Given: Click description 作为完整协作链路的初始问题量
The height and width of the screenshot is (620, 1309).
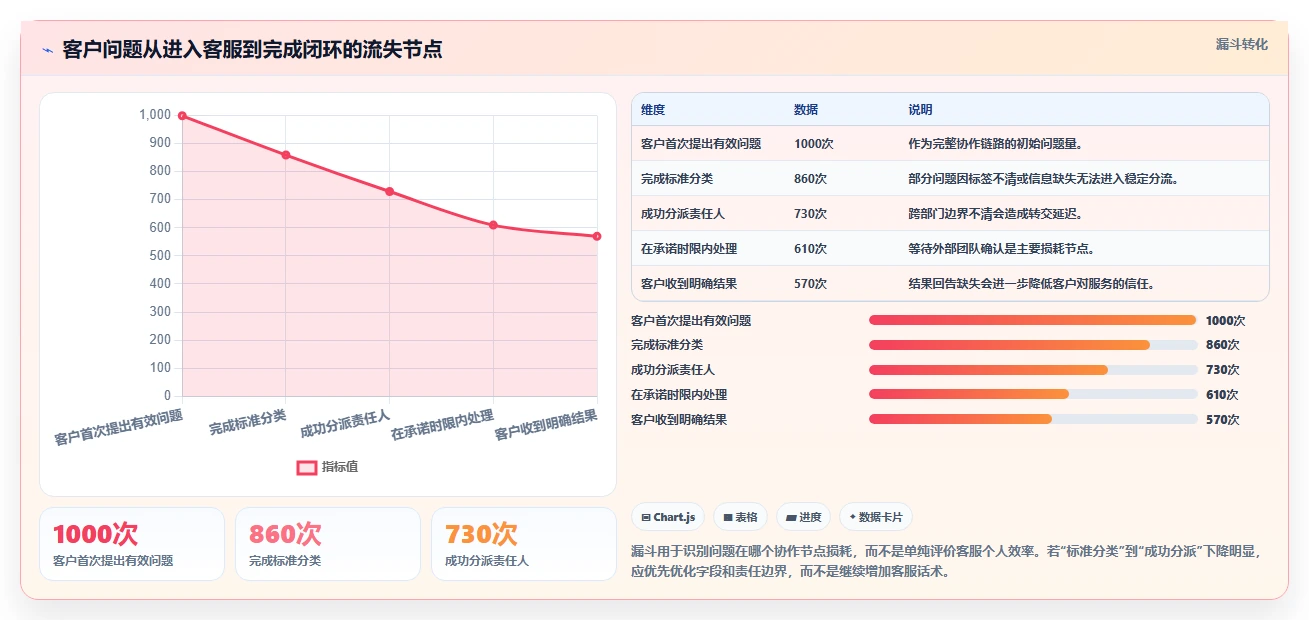Looking at the screenshot, I should (996, 144).
